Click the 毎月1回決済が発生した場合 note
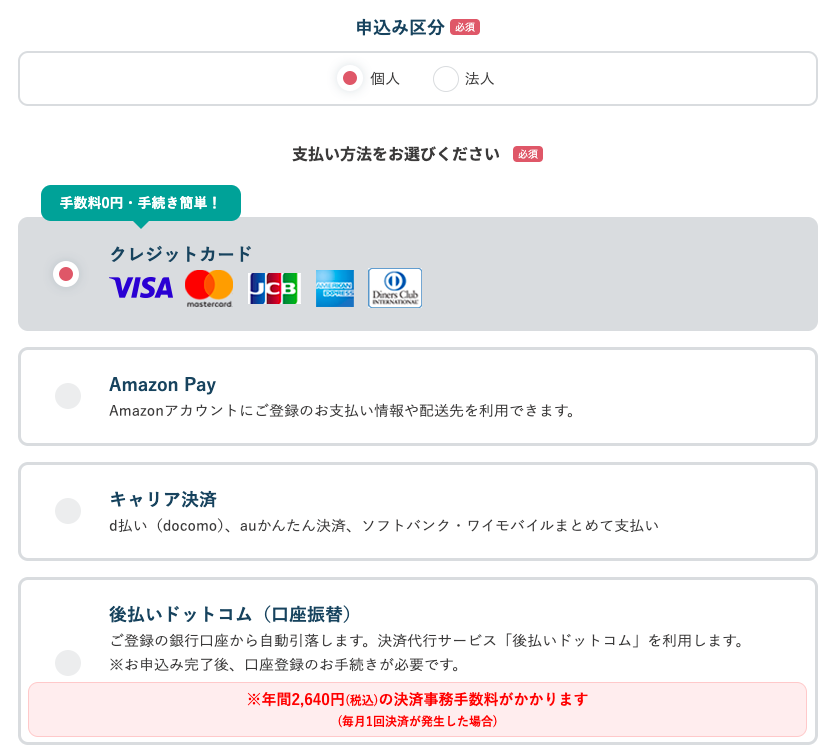 coord(418,722)
